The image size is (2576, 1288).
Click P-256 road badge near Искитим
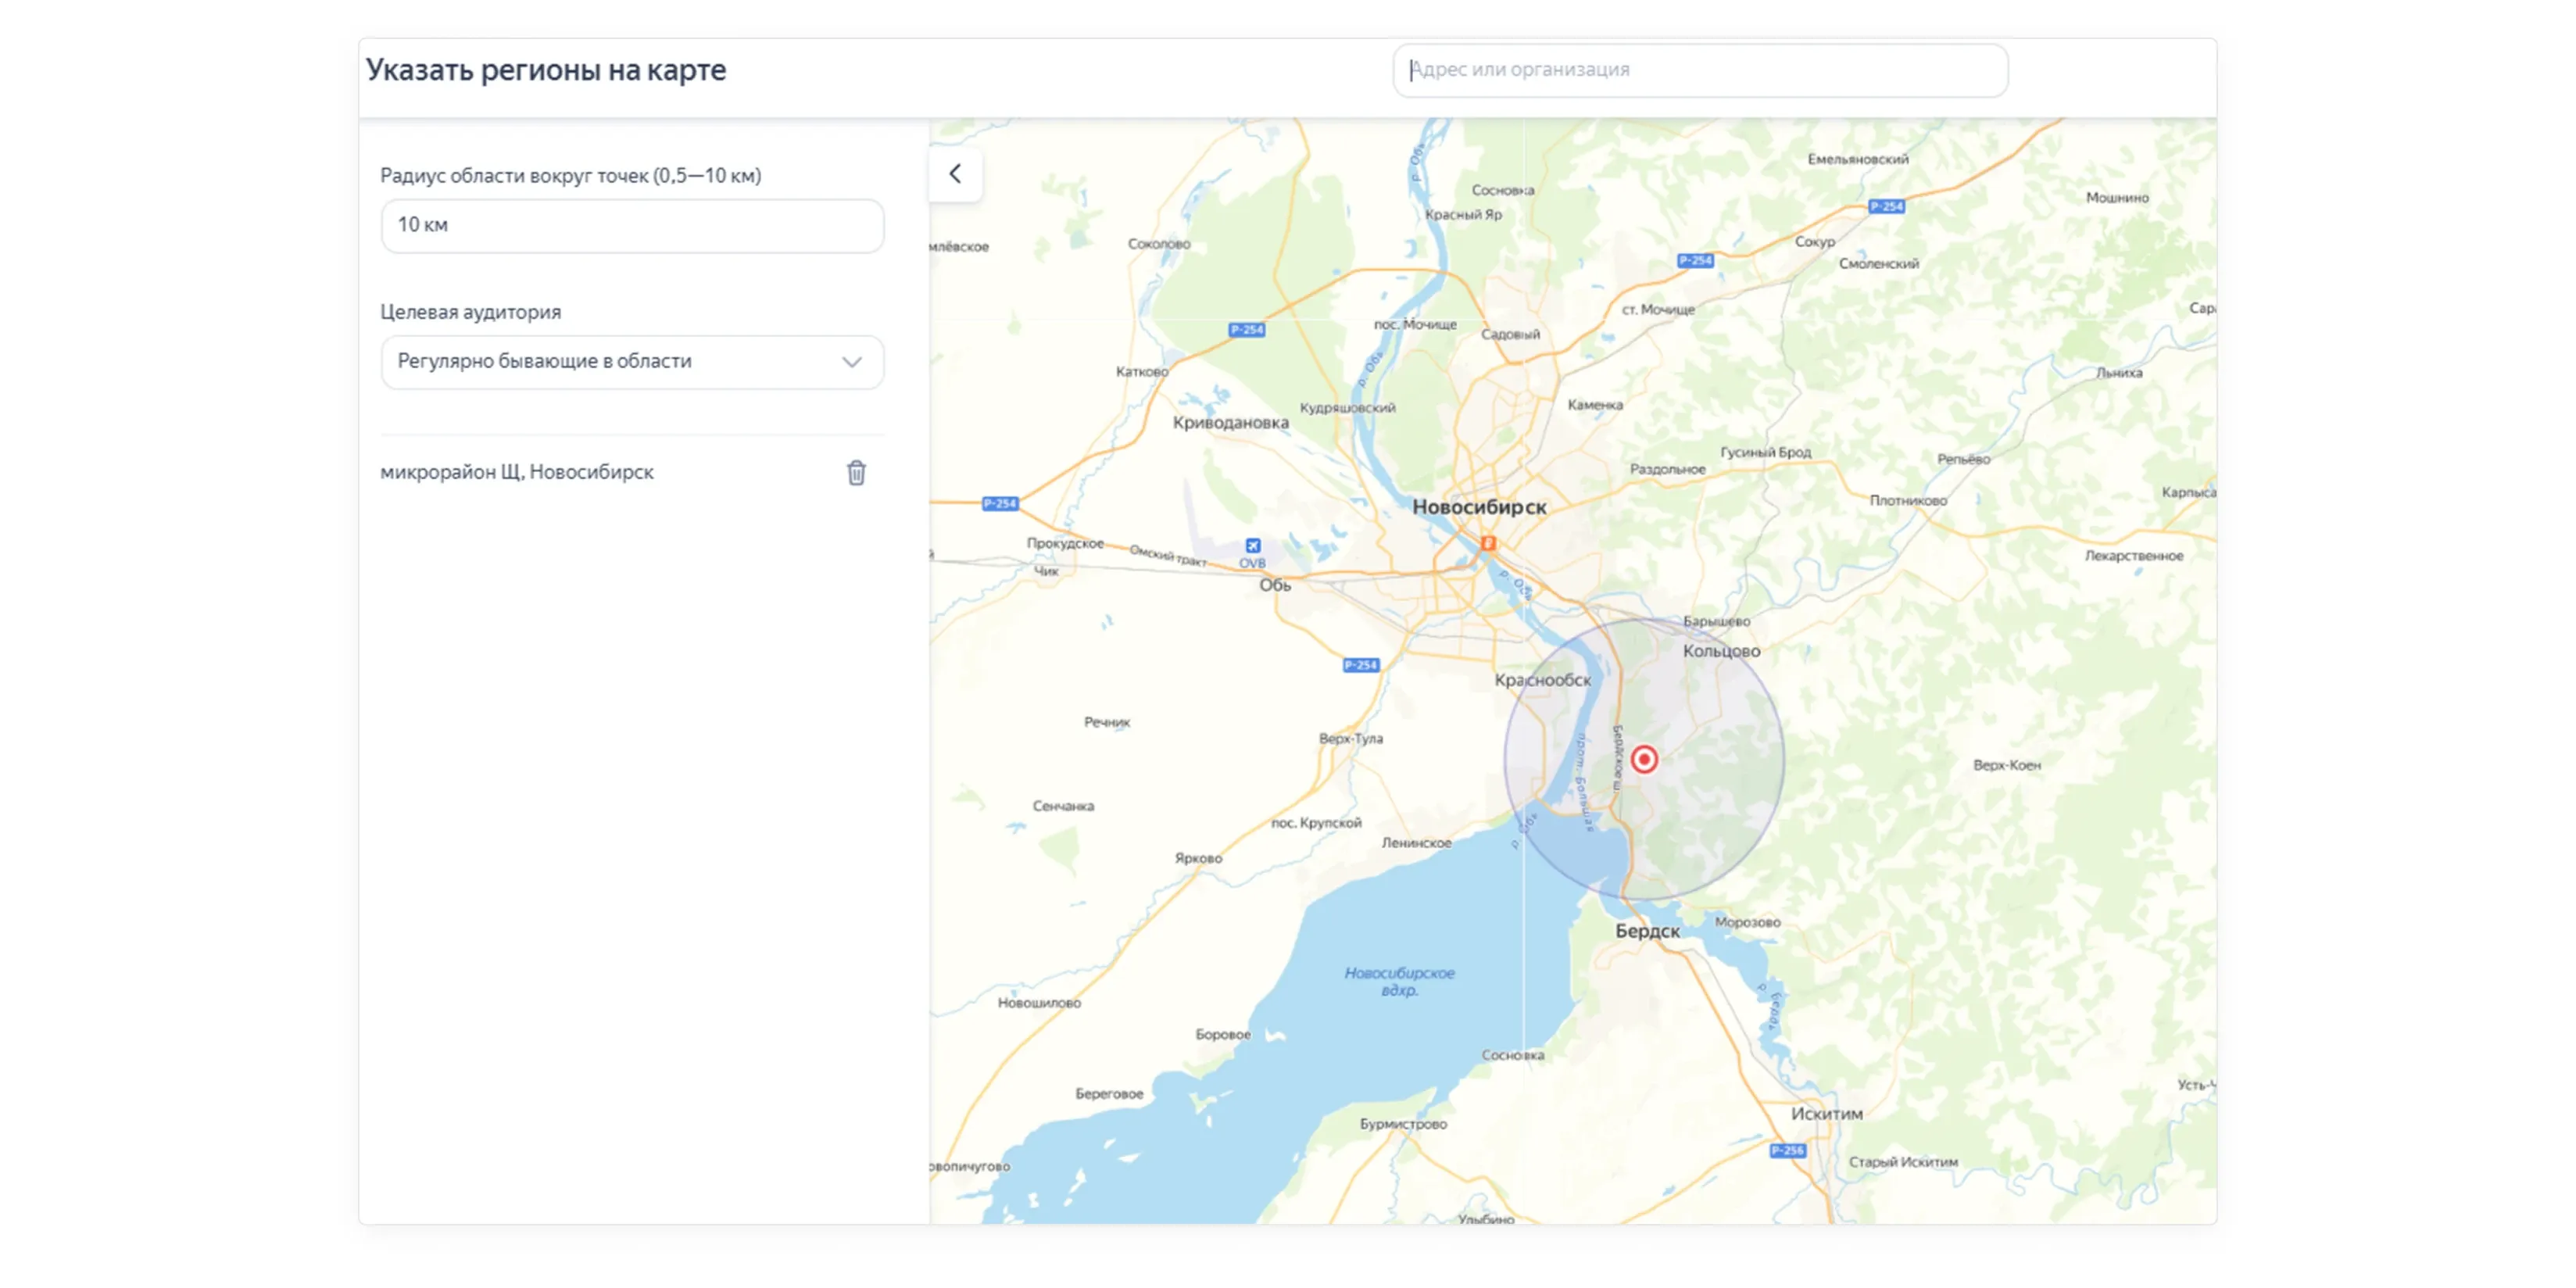[x=1788, y=1150]
